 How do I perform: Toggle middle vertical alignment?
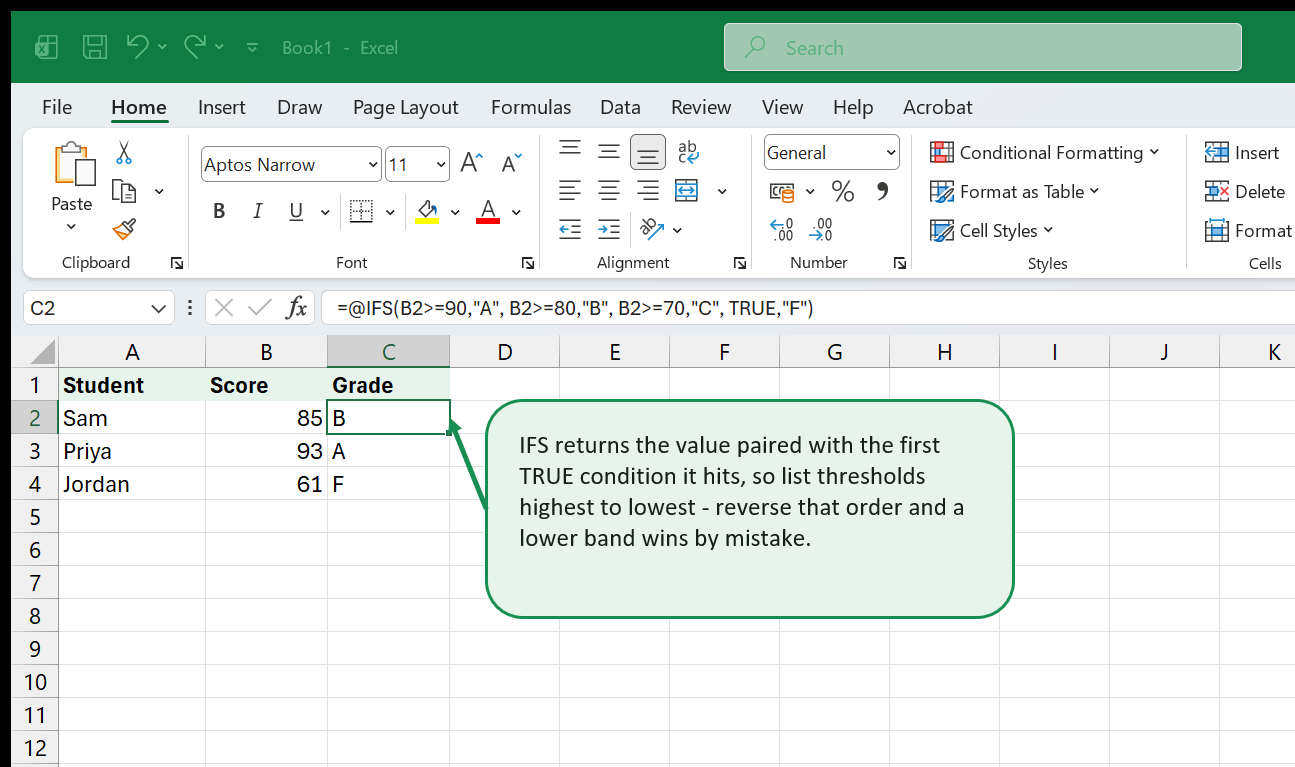[609, 151]
